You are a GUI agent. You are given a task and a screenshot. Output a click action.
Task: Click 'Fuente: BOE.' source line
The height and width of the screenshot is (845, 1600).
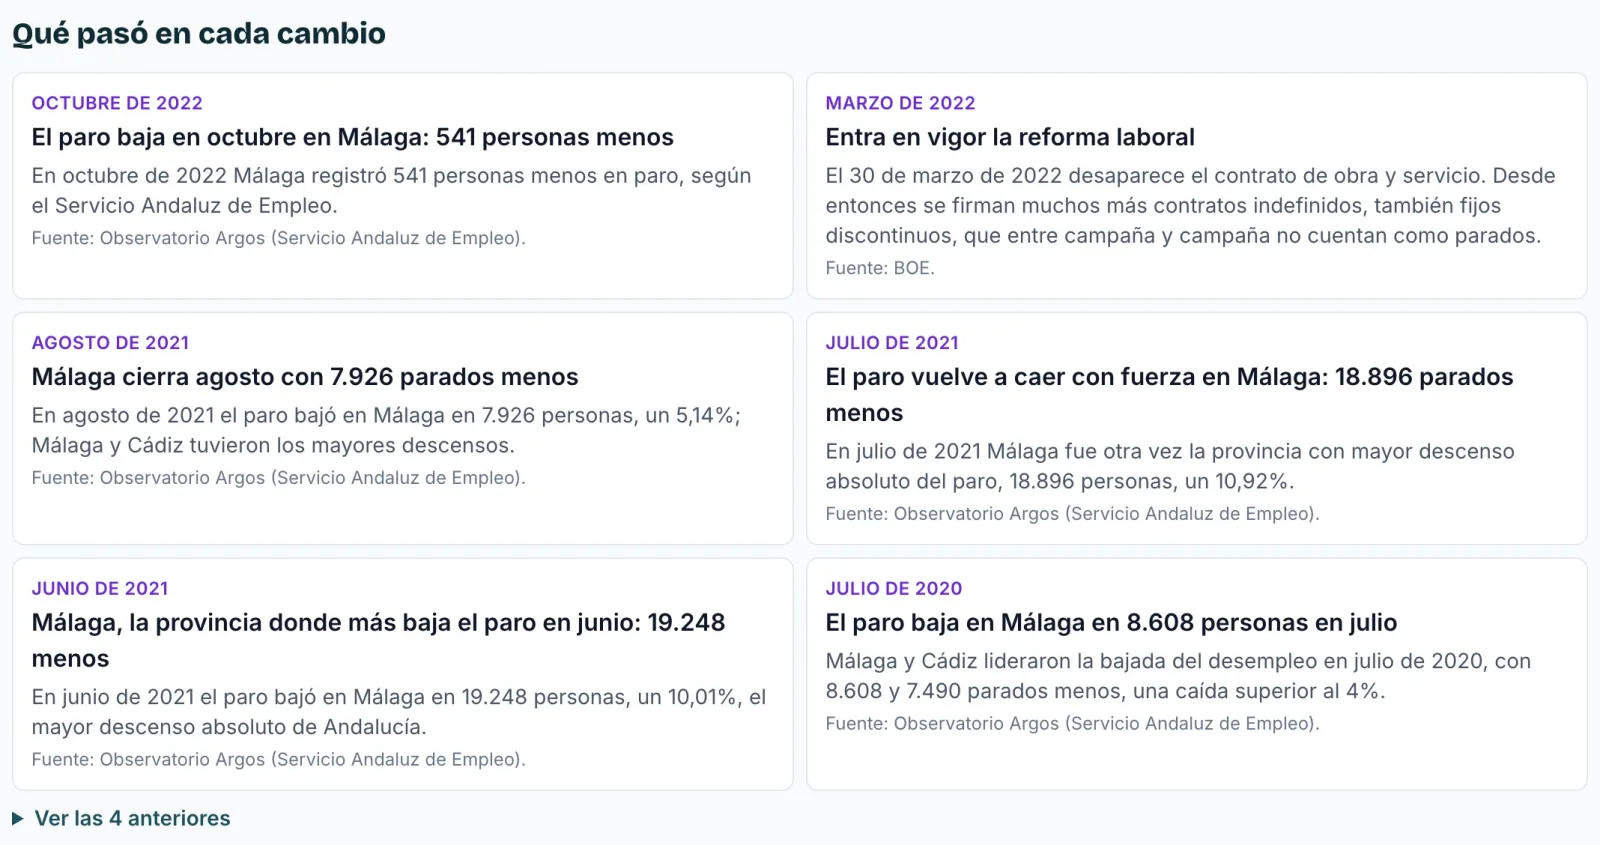[x=880, y=268]
